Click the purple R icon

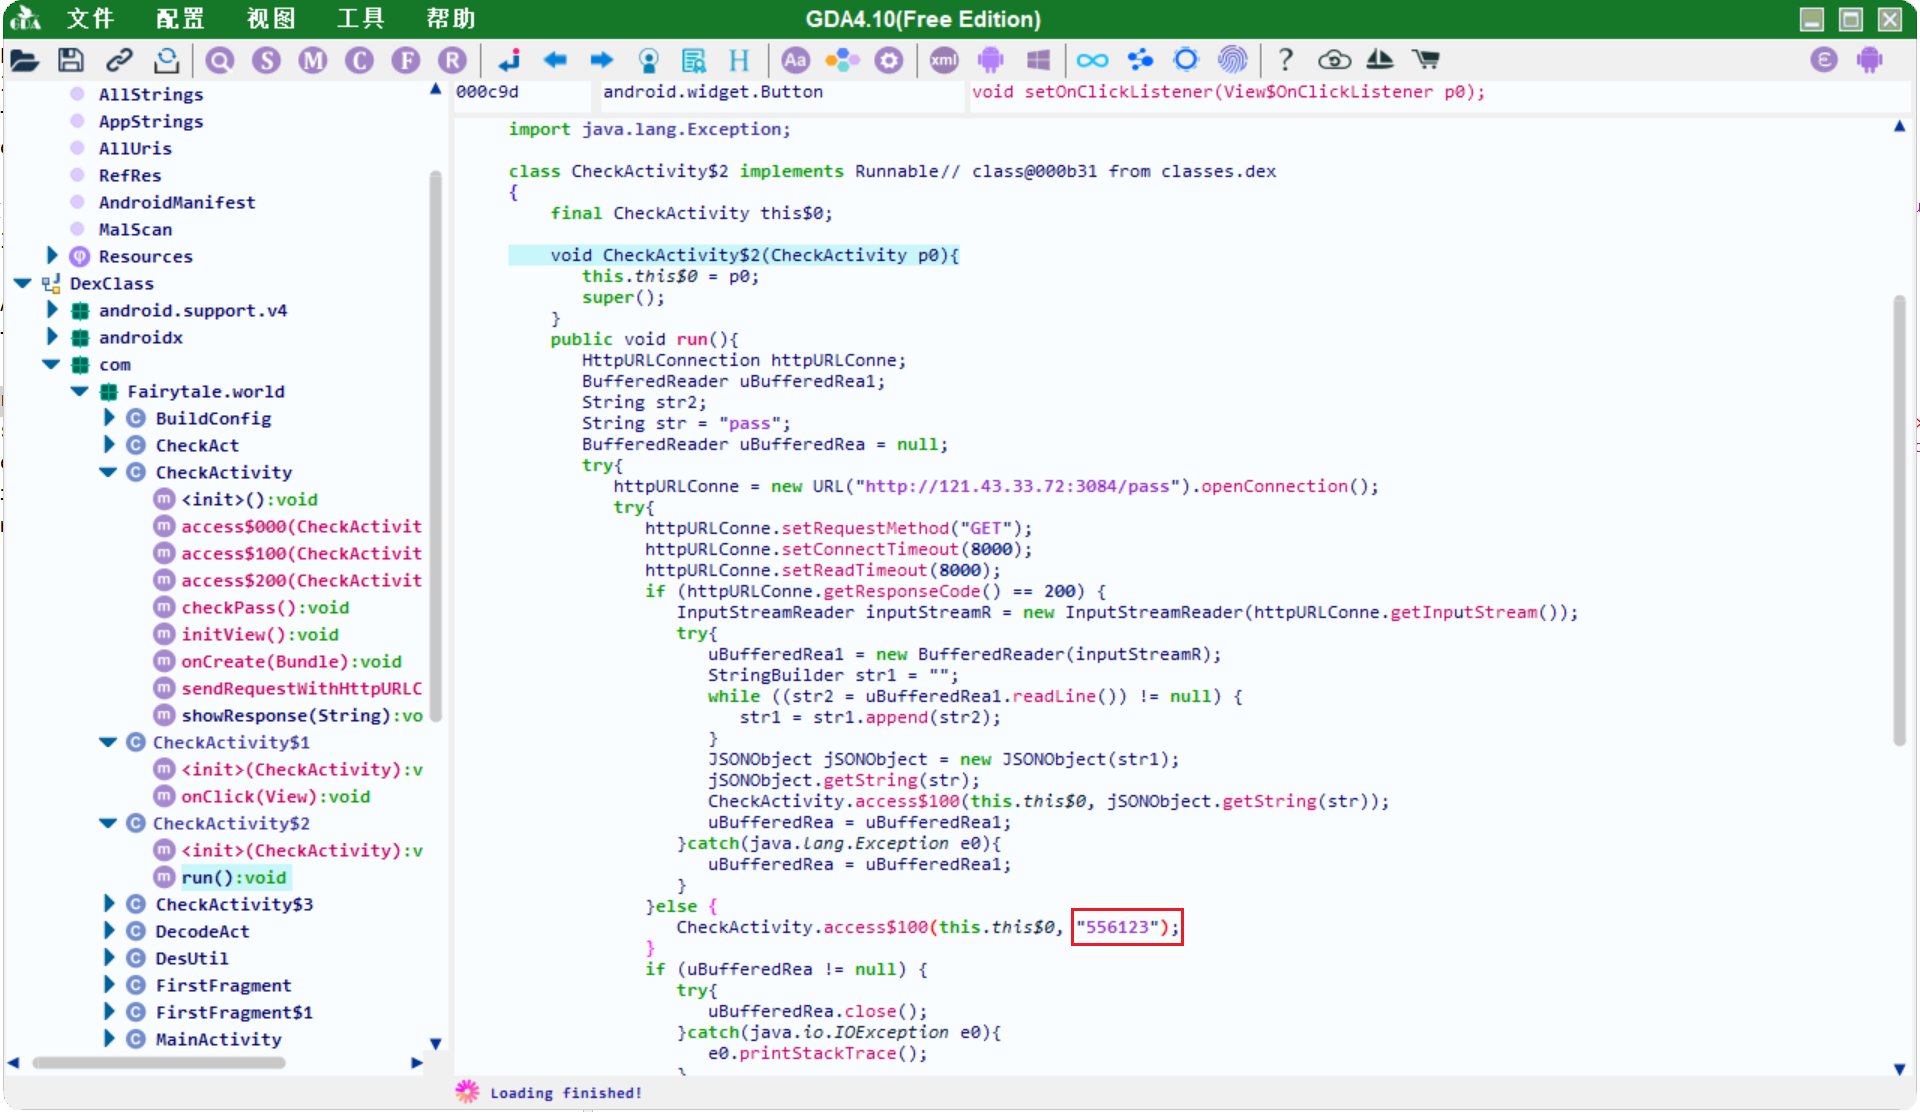pos(453,60)
